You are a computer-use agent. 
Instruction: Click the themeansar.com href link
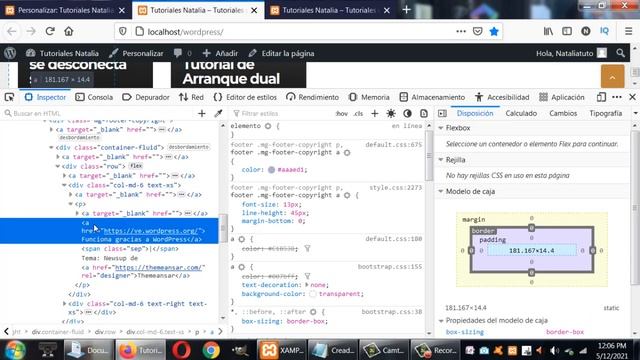point(158,267)
